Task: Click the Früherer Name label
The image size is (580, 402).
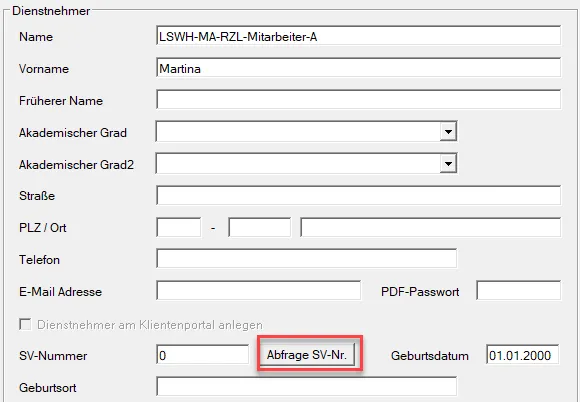Action: click(61, 101)
